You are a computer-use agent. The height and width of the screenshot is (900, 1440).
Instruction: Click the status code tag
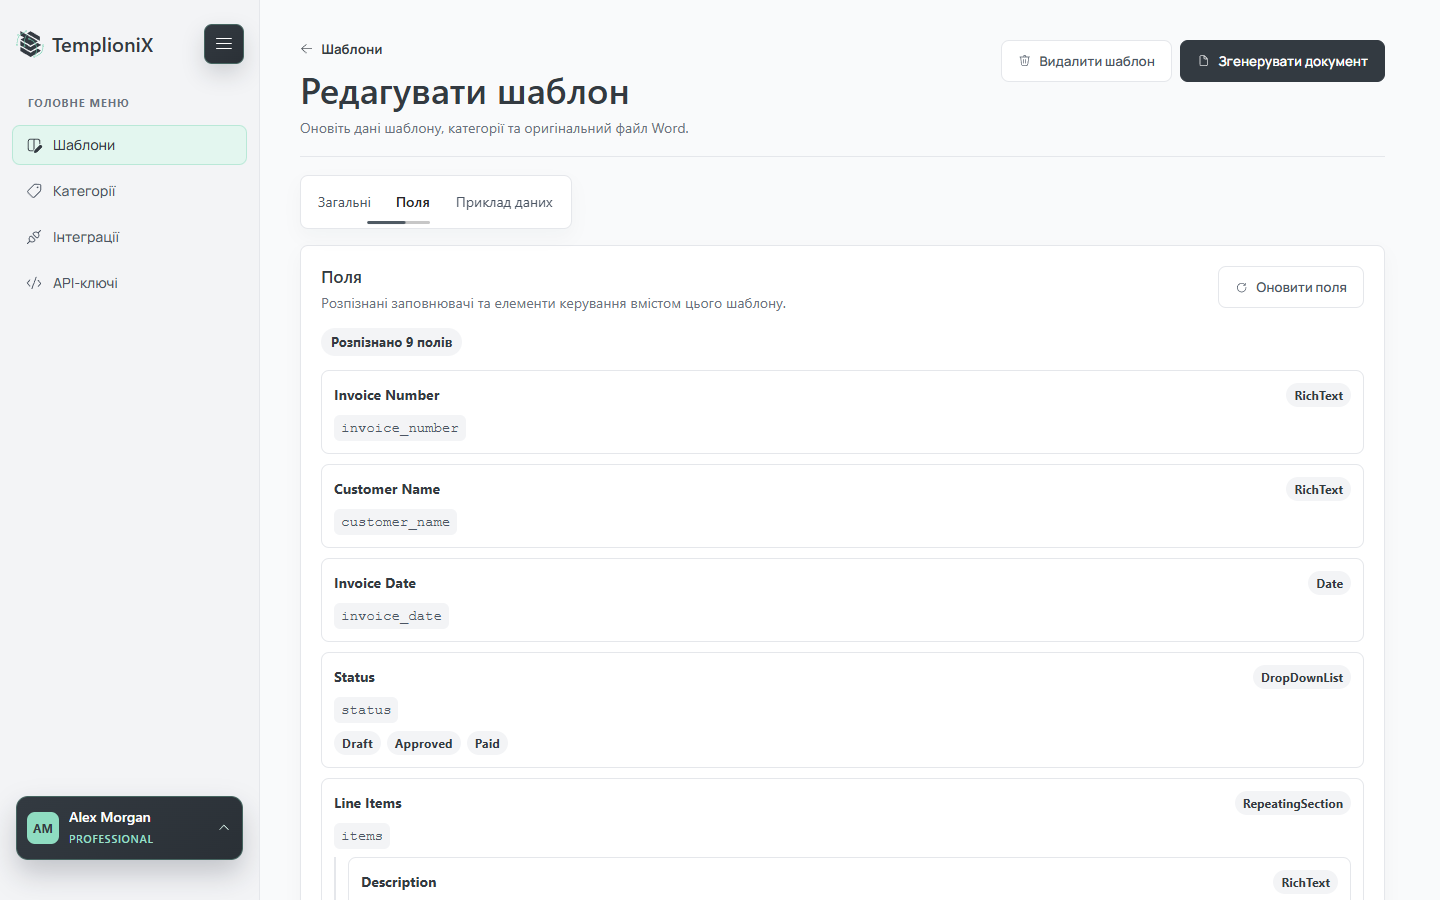coord(366,710)
